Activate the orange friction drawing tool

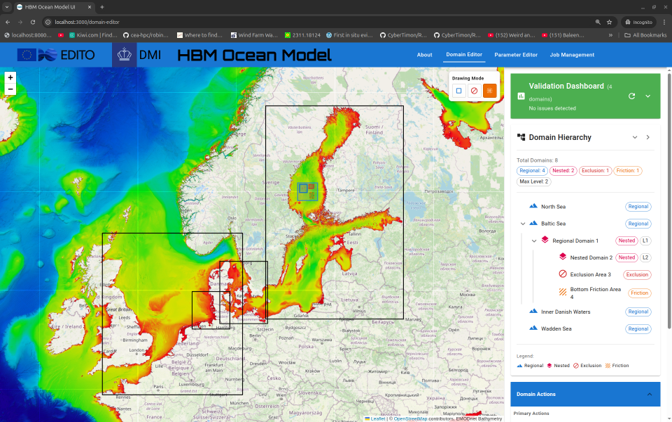point(489,91)
